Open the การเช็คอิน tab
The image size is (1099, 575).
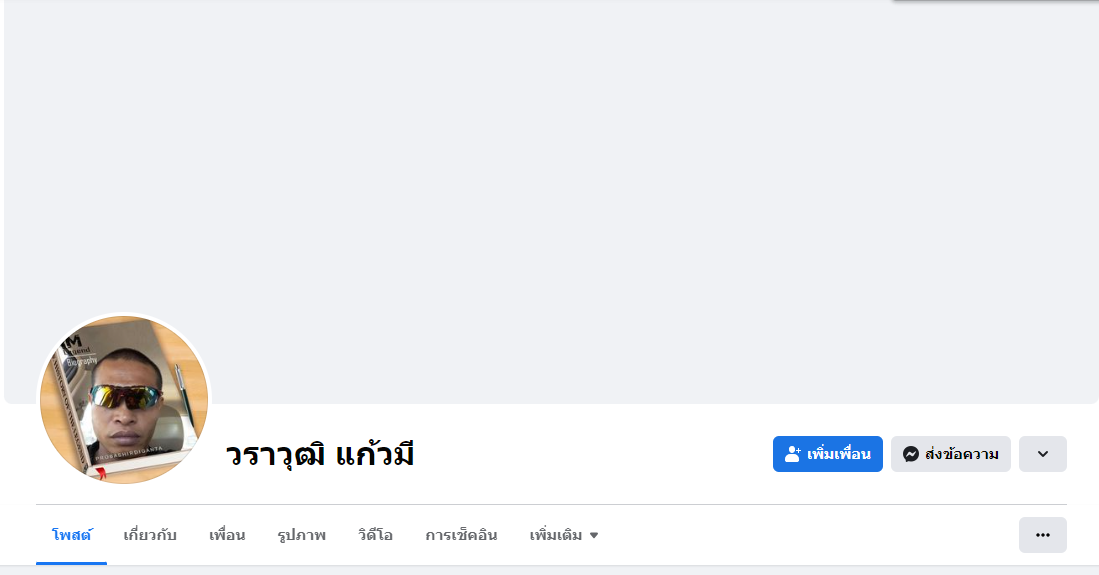point(461,535)
